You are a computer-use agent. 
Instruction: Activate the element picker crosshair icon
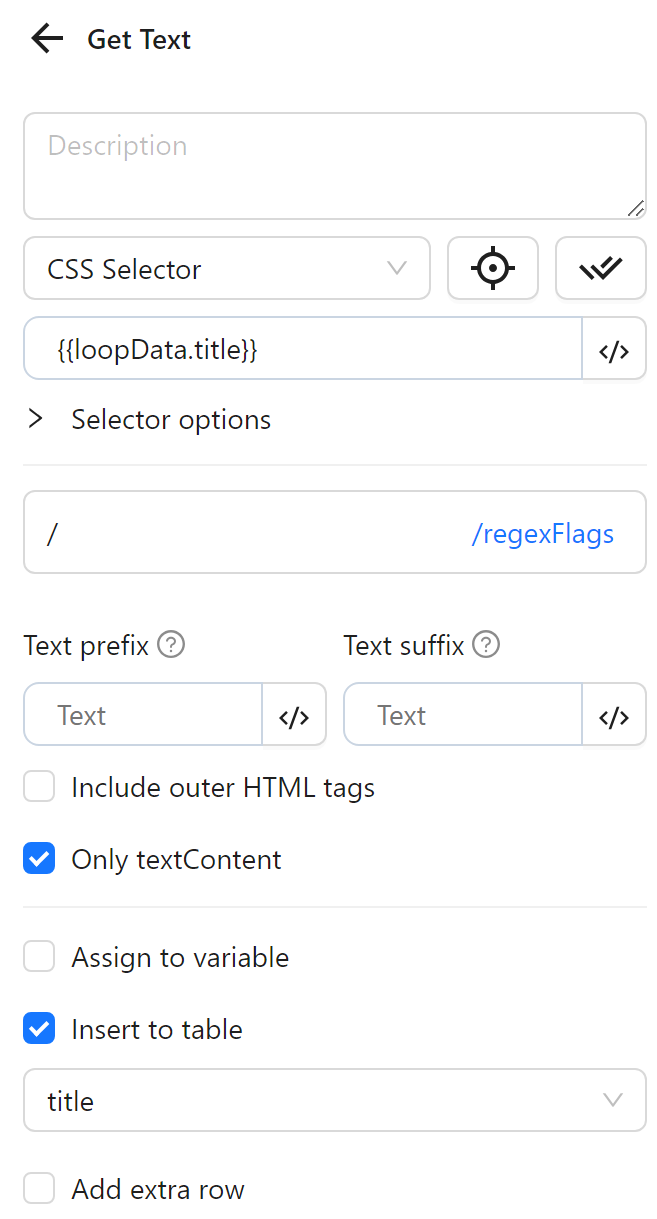pos(492,268)
